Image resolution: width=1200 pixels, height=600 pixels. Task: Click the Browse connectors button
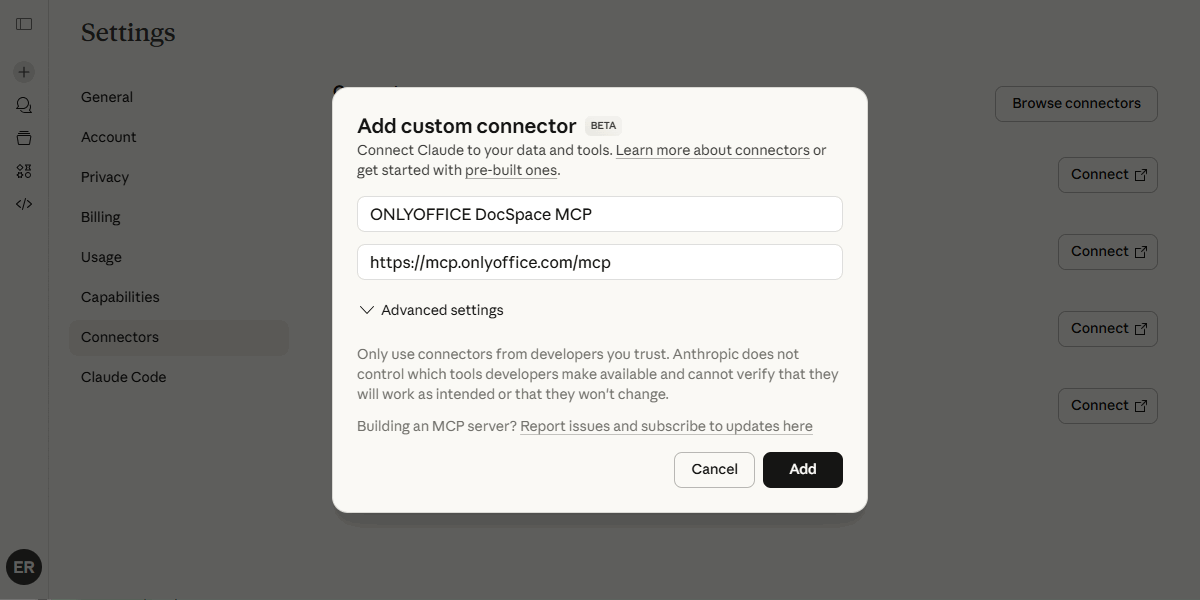[1076, 103]
